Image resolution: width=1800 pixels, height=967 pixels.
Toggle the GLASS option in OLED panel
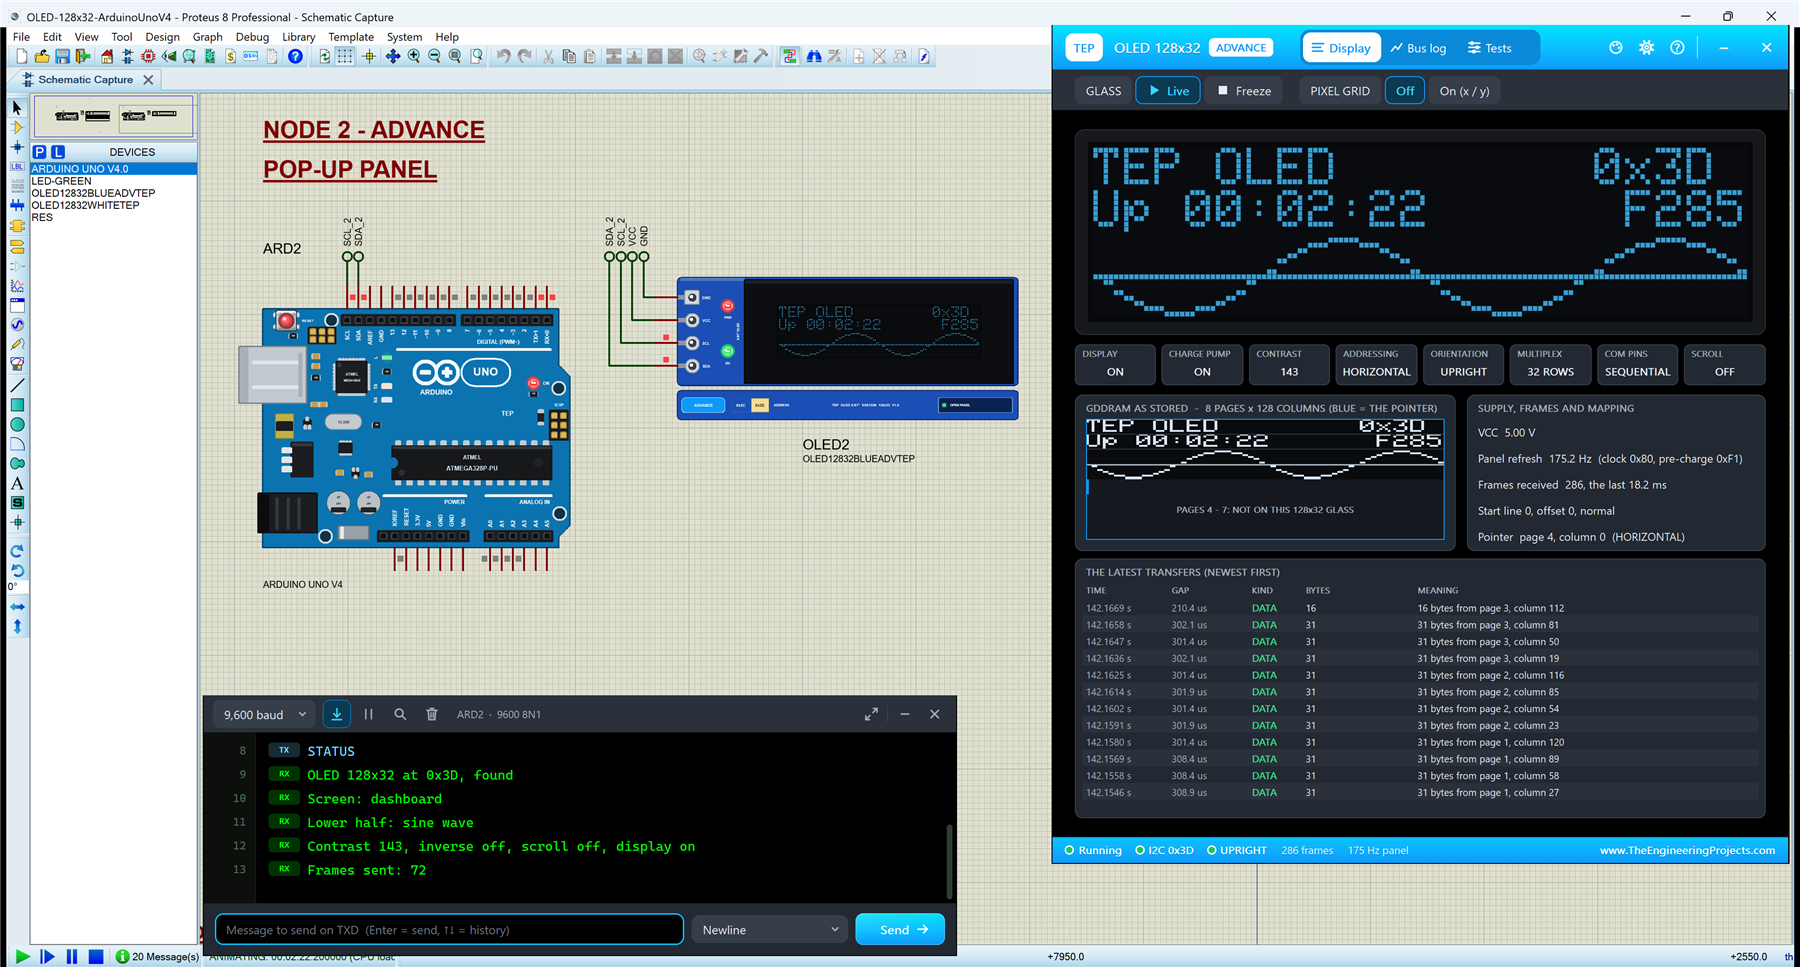[x=1103, y=91]
